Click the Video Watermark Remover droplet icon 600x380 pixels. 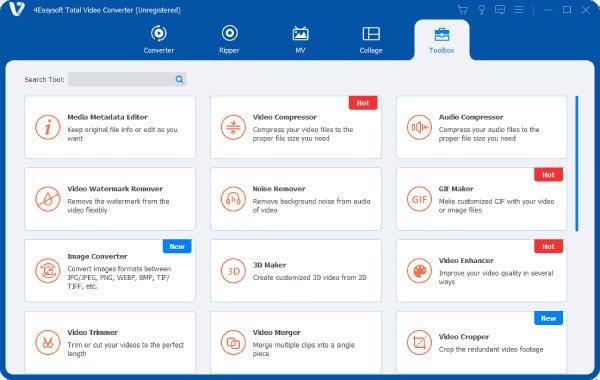pos(48,199)
